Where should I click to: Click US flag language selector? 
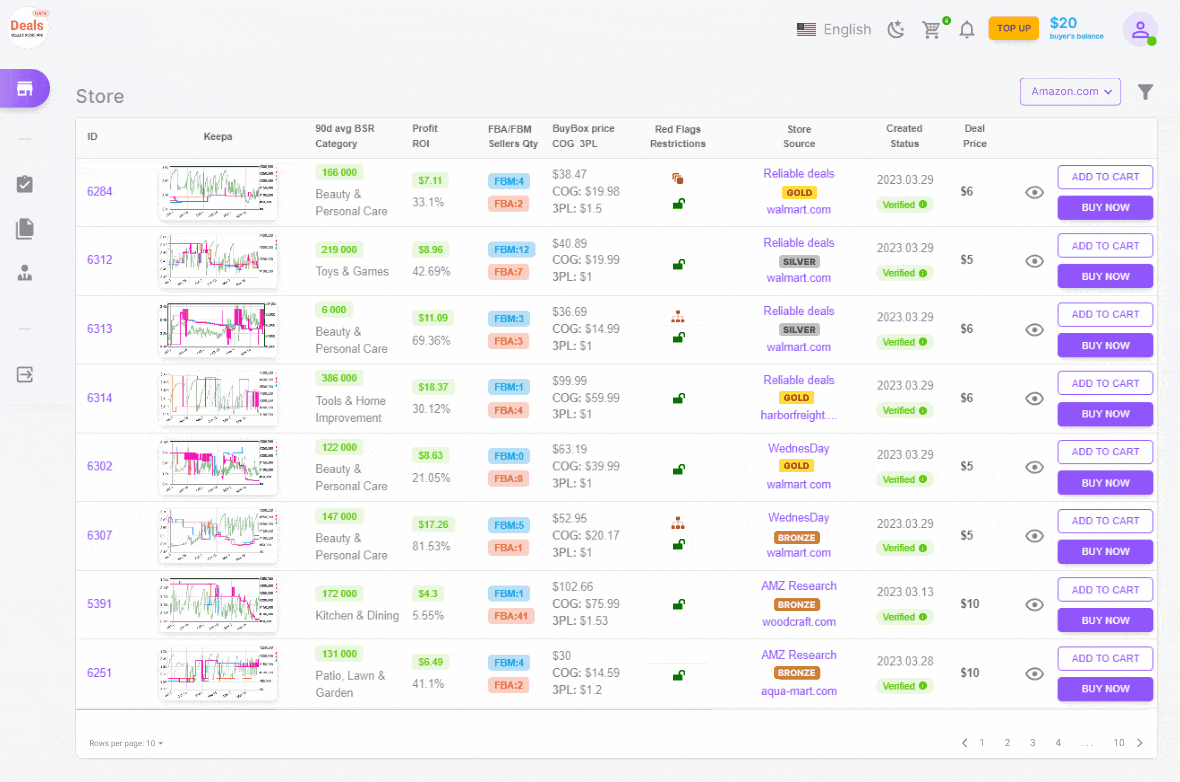click(806, 29)
